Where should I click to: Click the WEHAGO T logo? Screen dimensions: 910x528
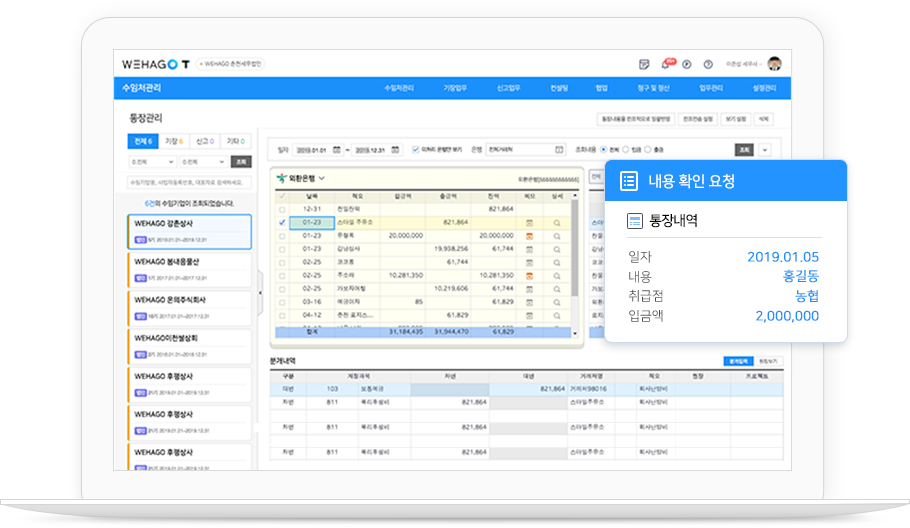coord(156,64)
